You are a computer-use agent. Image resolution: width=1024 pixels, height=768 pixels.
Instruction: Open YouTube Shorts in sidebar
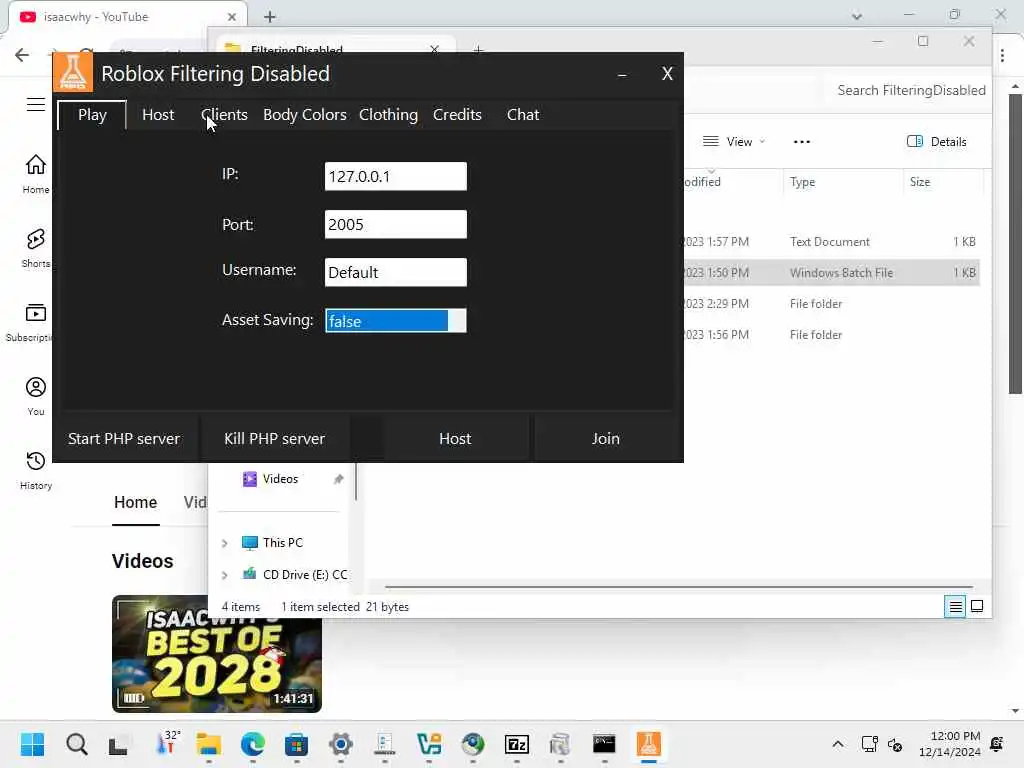coord(36,248)
